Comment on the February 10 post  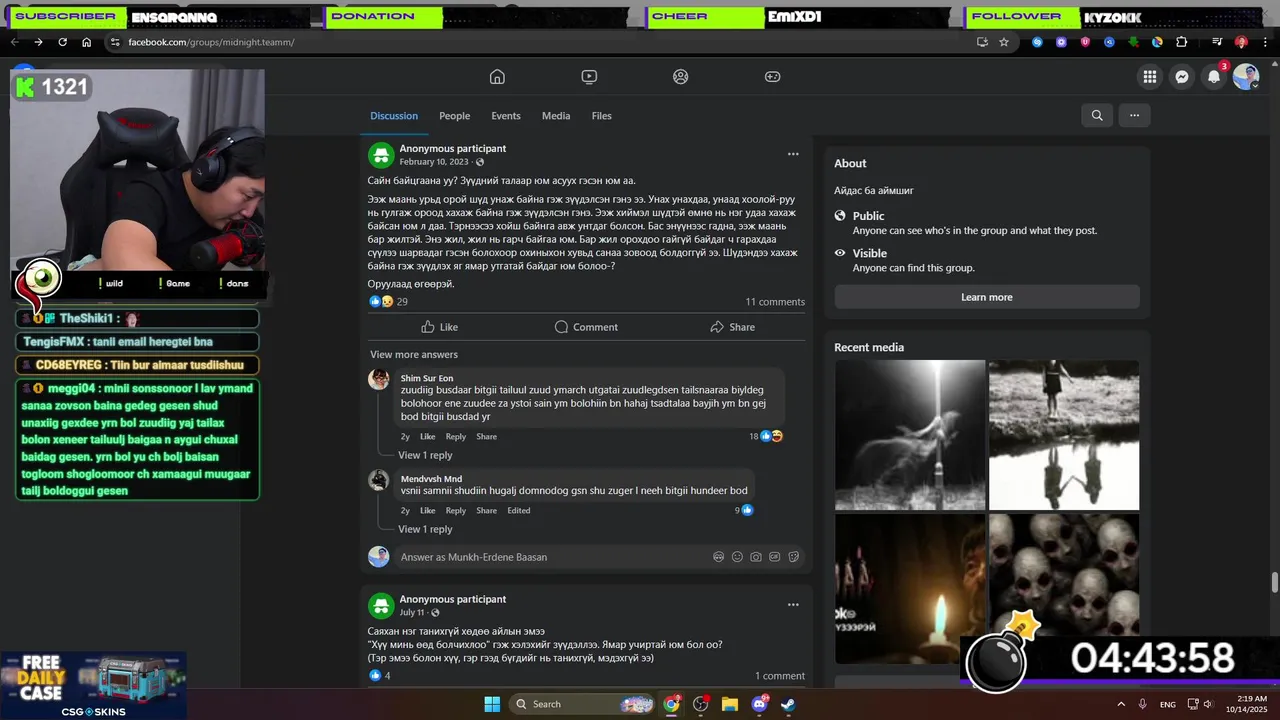586,327
